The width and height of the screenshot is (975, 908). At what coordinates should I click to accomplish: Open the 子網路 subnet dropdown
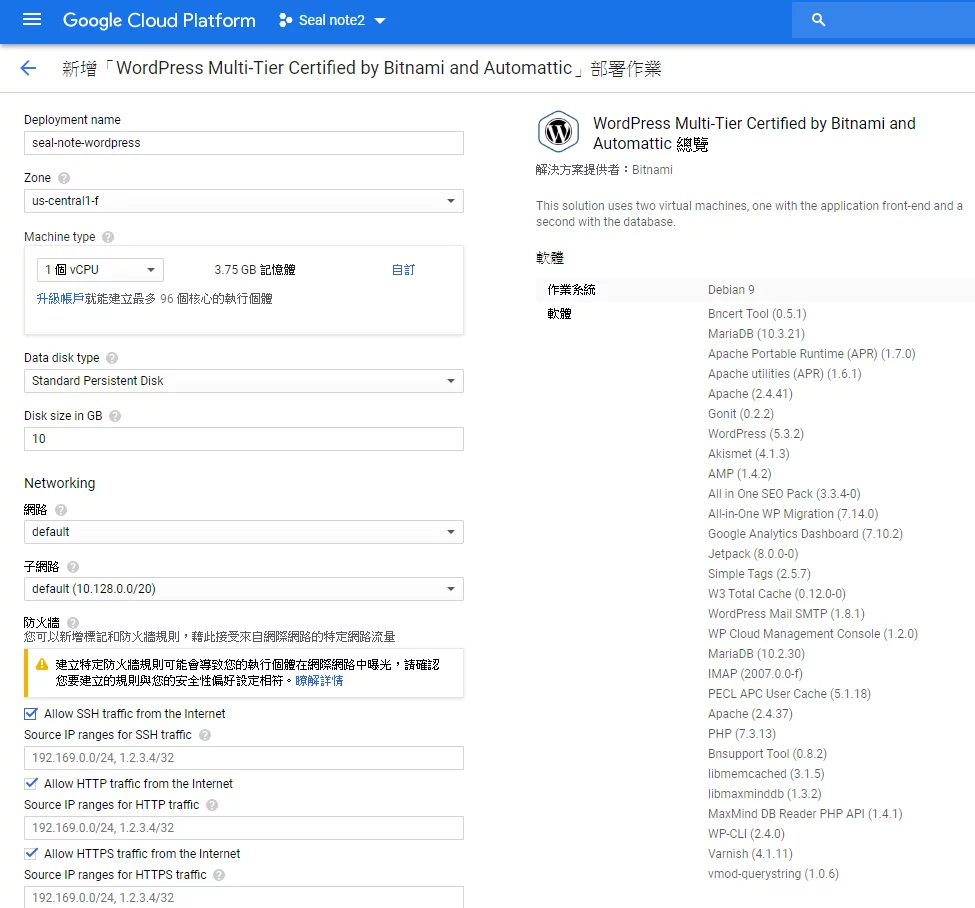pyautogui.click(x=244, y=589)
